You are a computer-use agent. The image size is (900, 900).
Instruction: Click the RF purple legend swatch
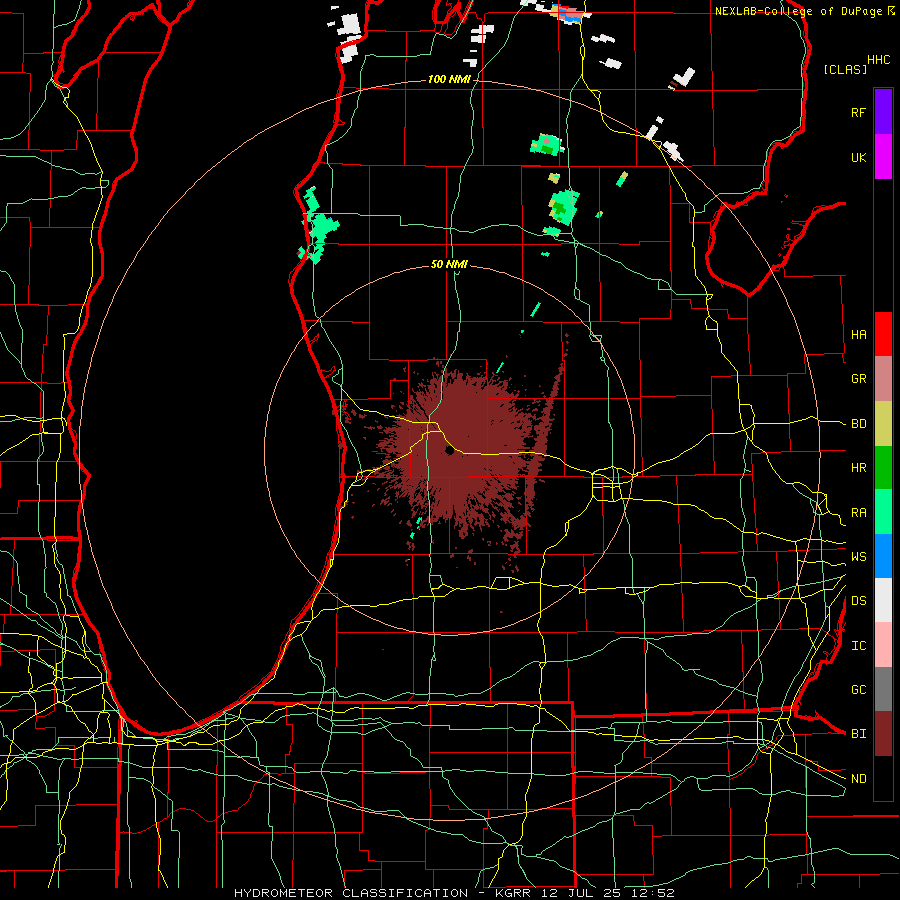tap(883, 112)
